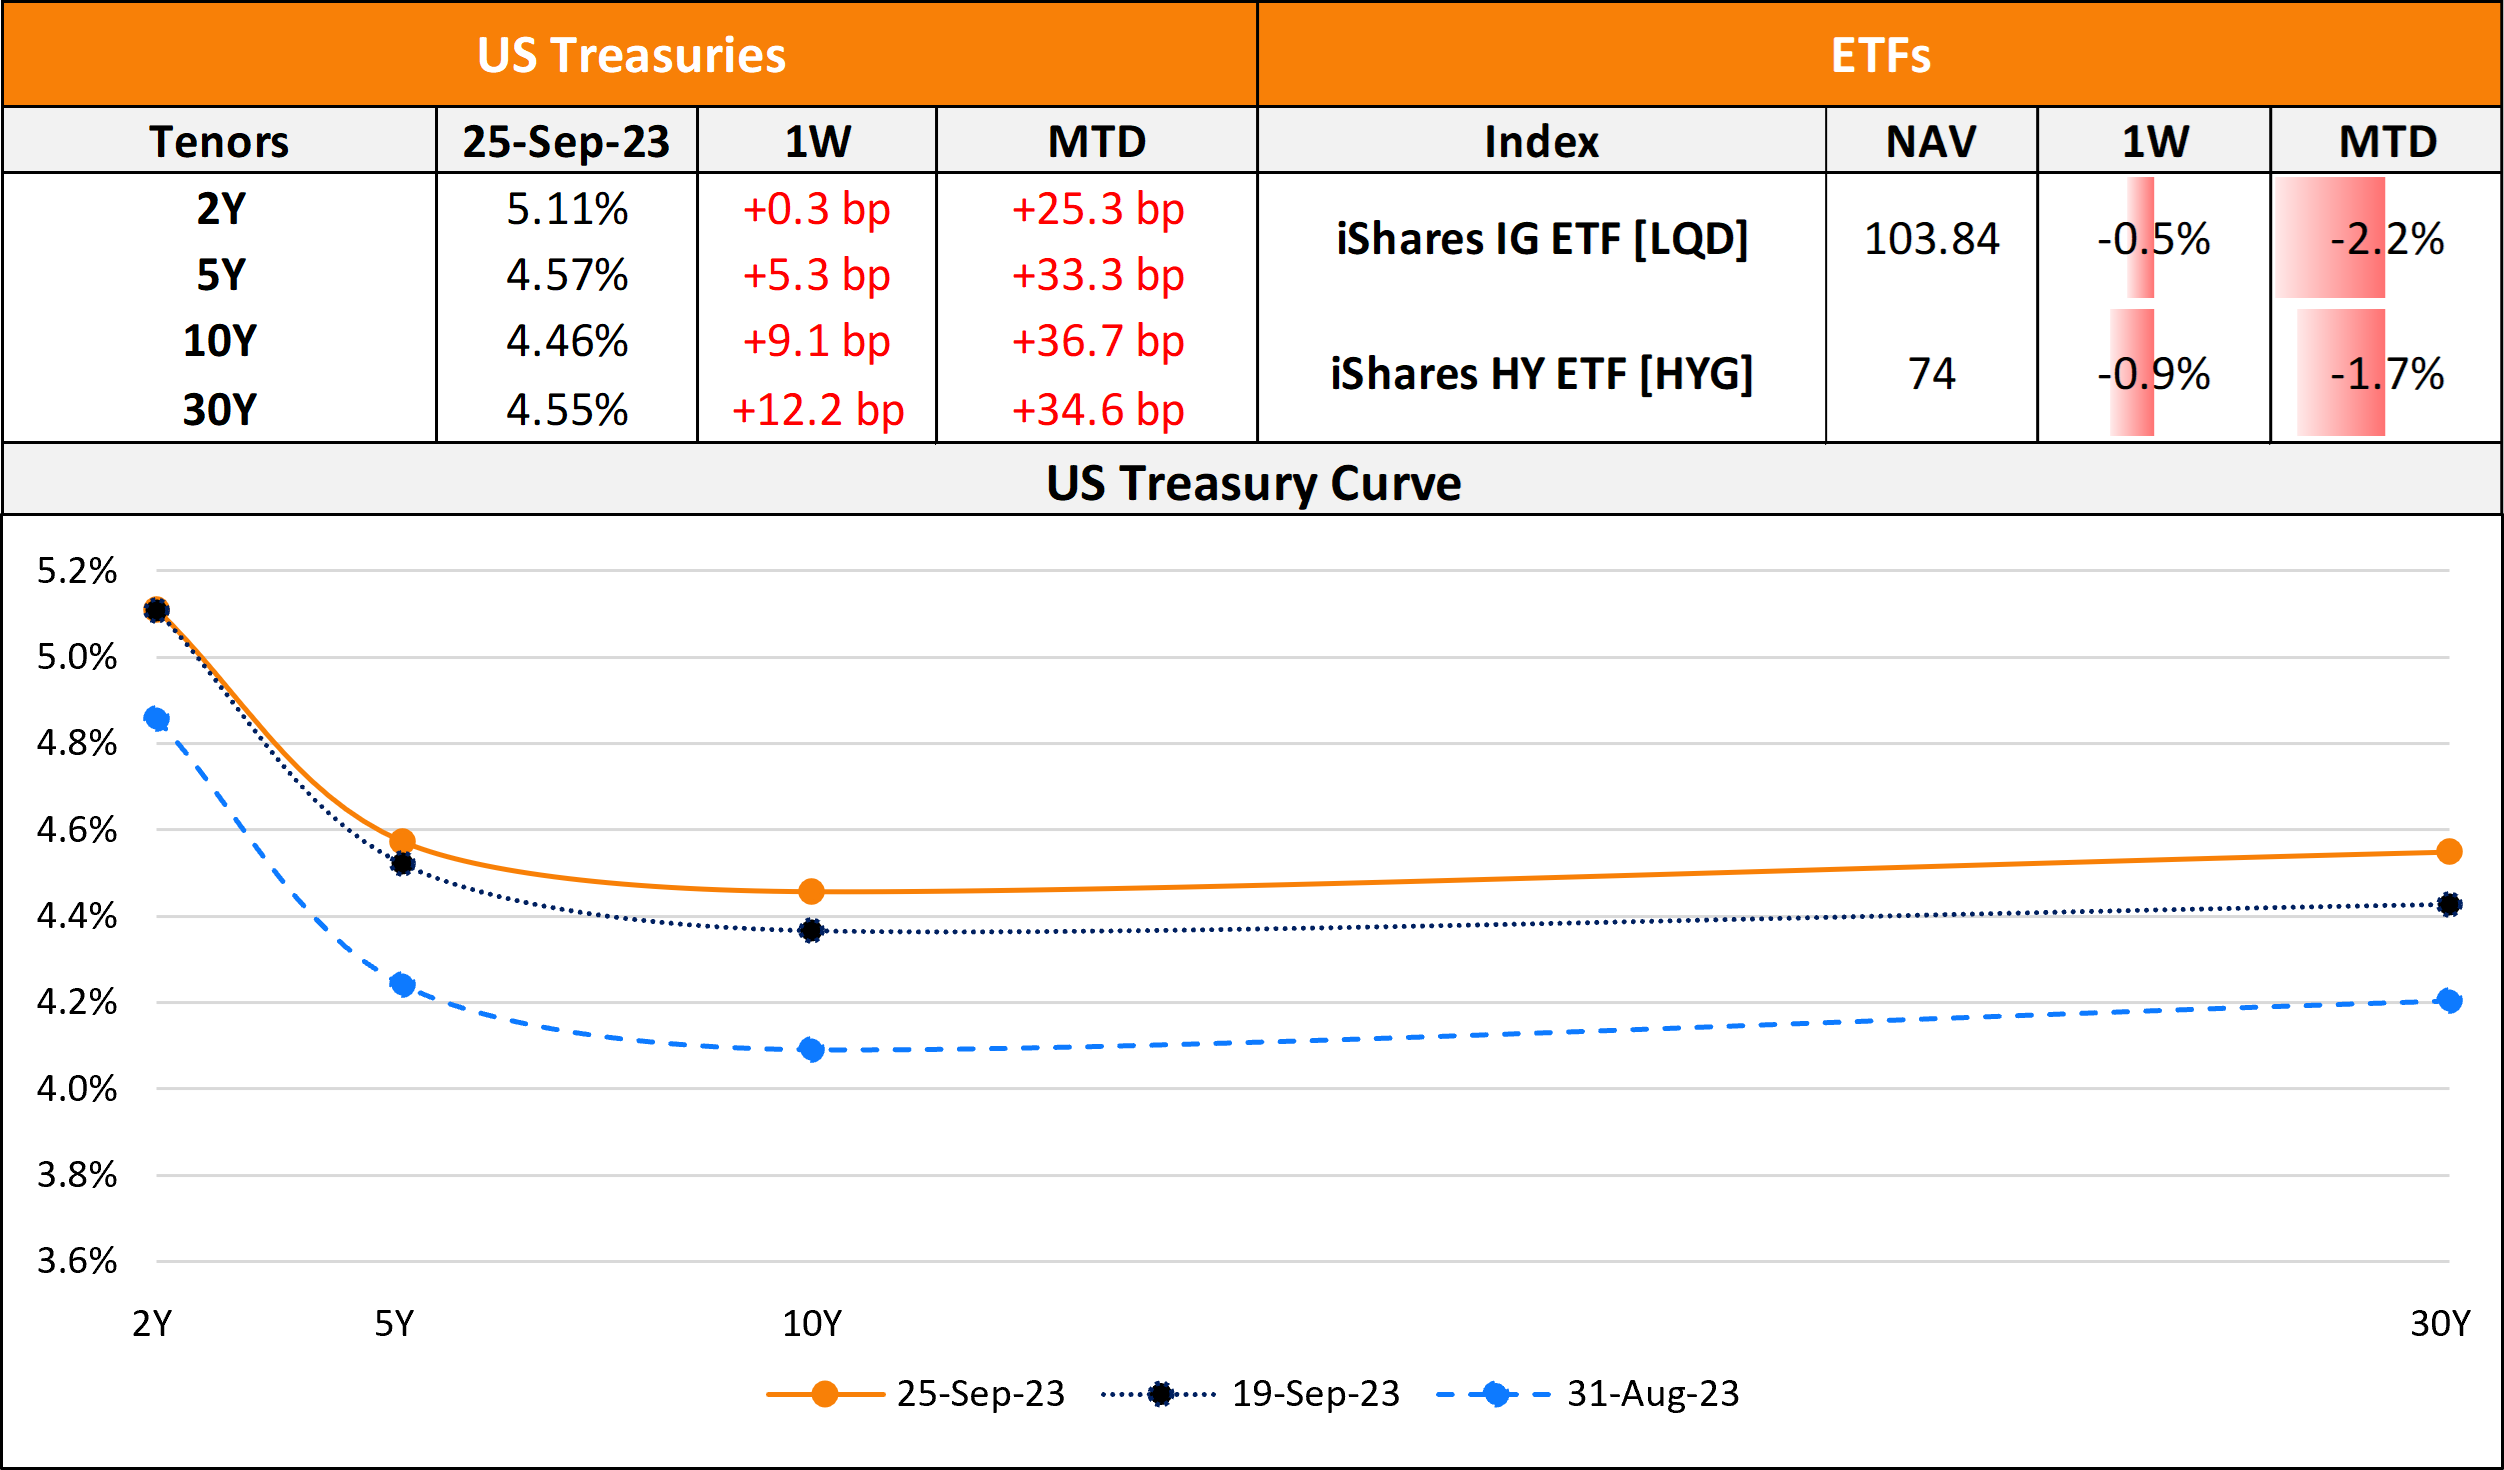This screenshot has width=2504, height=1470.
Task: Click the orange 30Y data point
Action: [x=2449, y=852]
